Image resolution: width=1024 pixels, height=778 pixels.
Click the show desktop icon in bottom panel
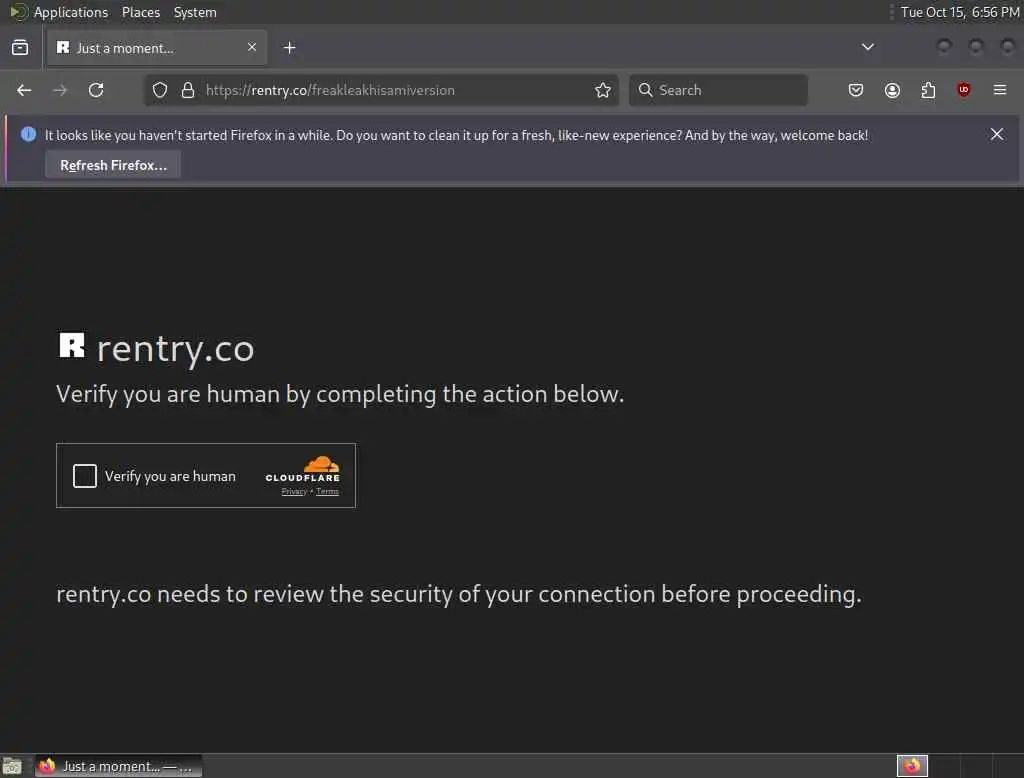(12, 766)
